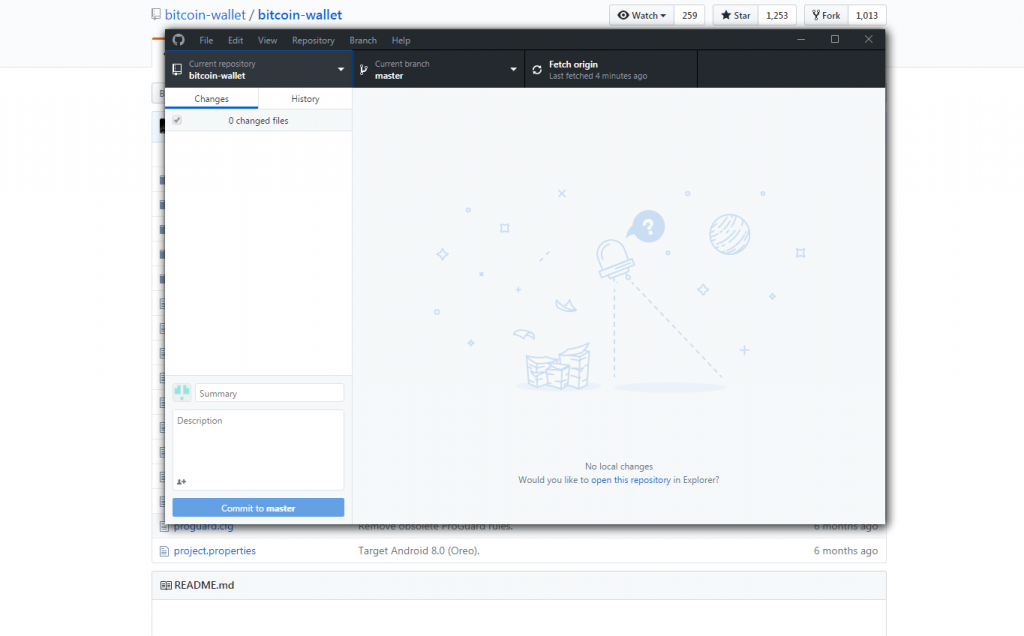Click the eye icon on GitHub Watch button
The image size is (1024, 636).
pos(624,15)
